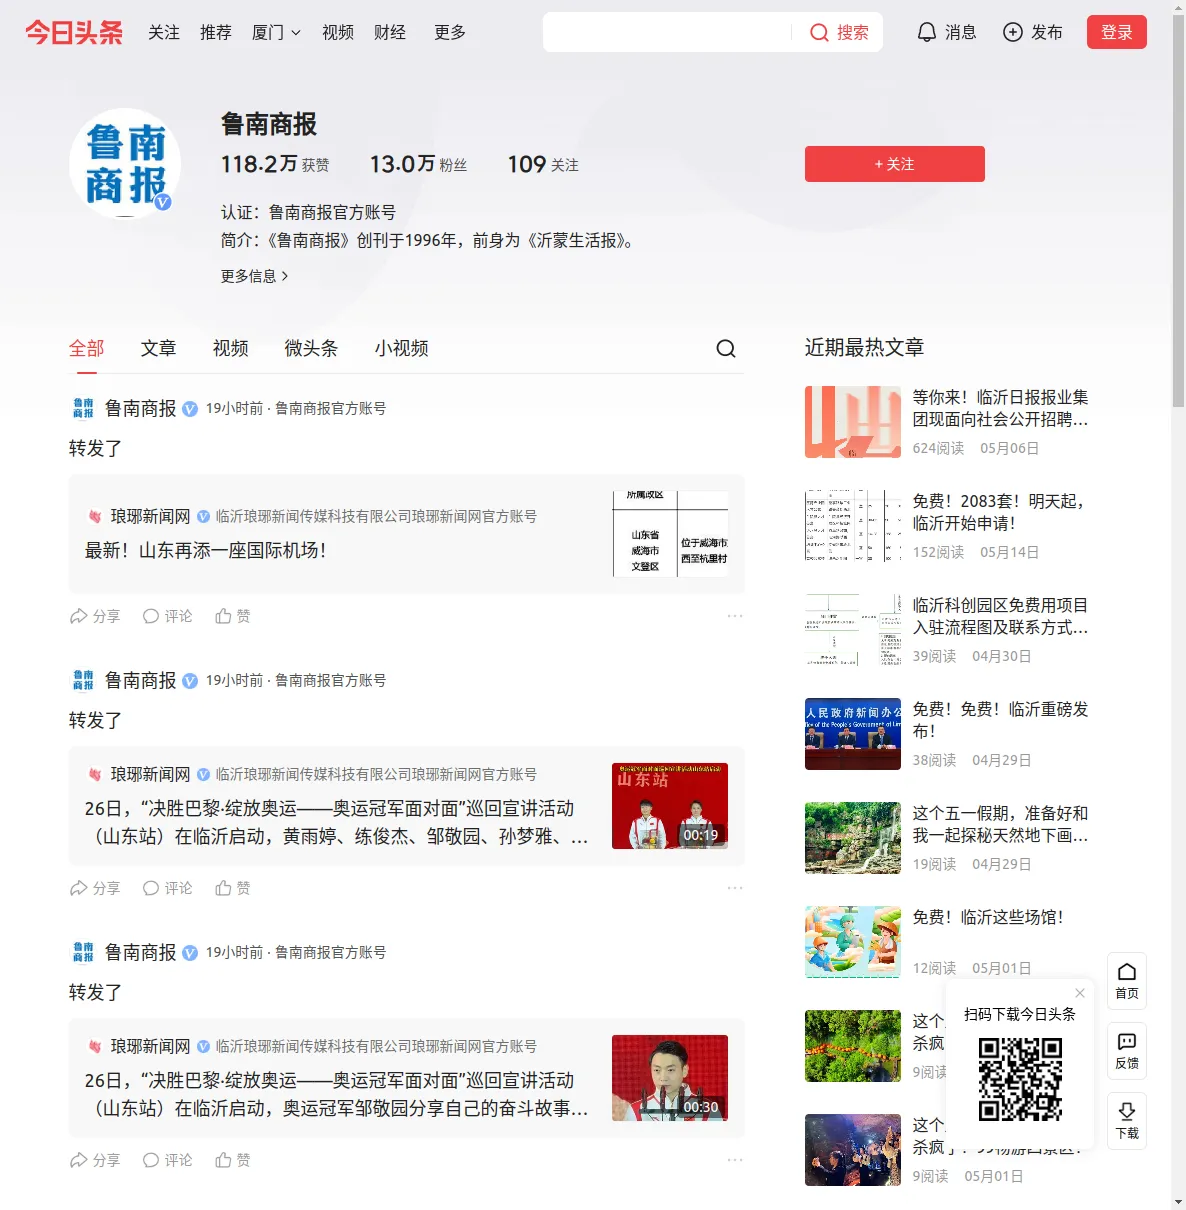Open the 国际机场 table thumbnail image

point(670,534)
